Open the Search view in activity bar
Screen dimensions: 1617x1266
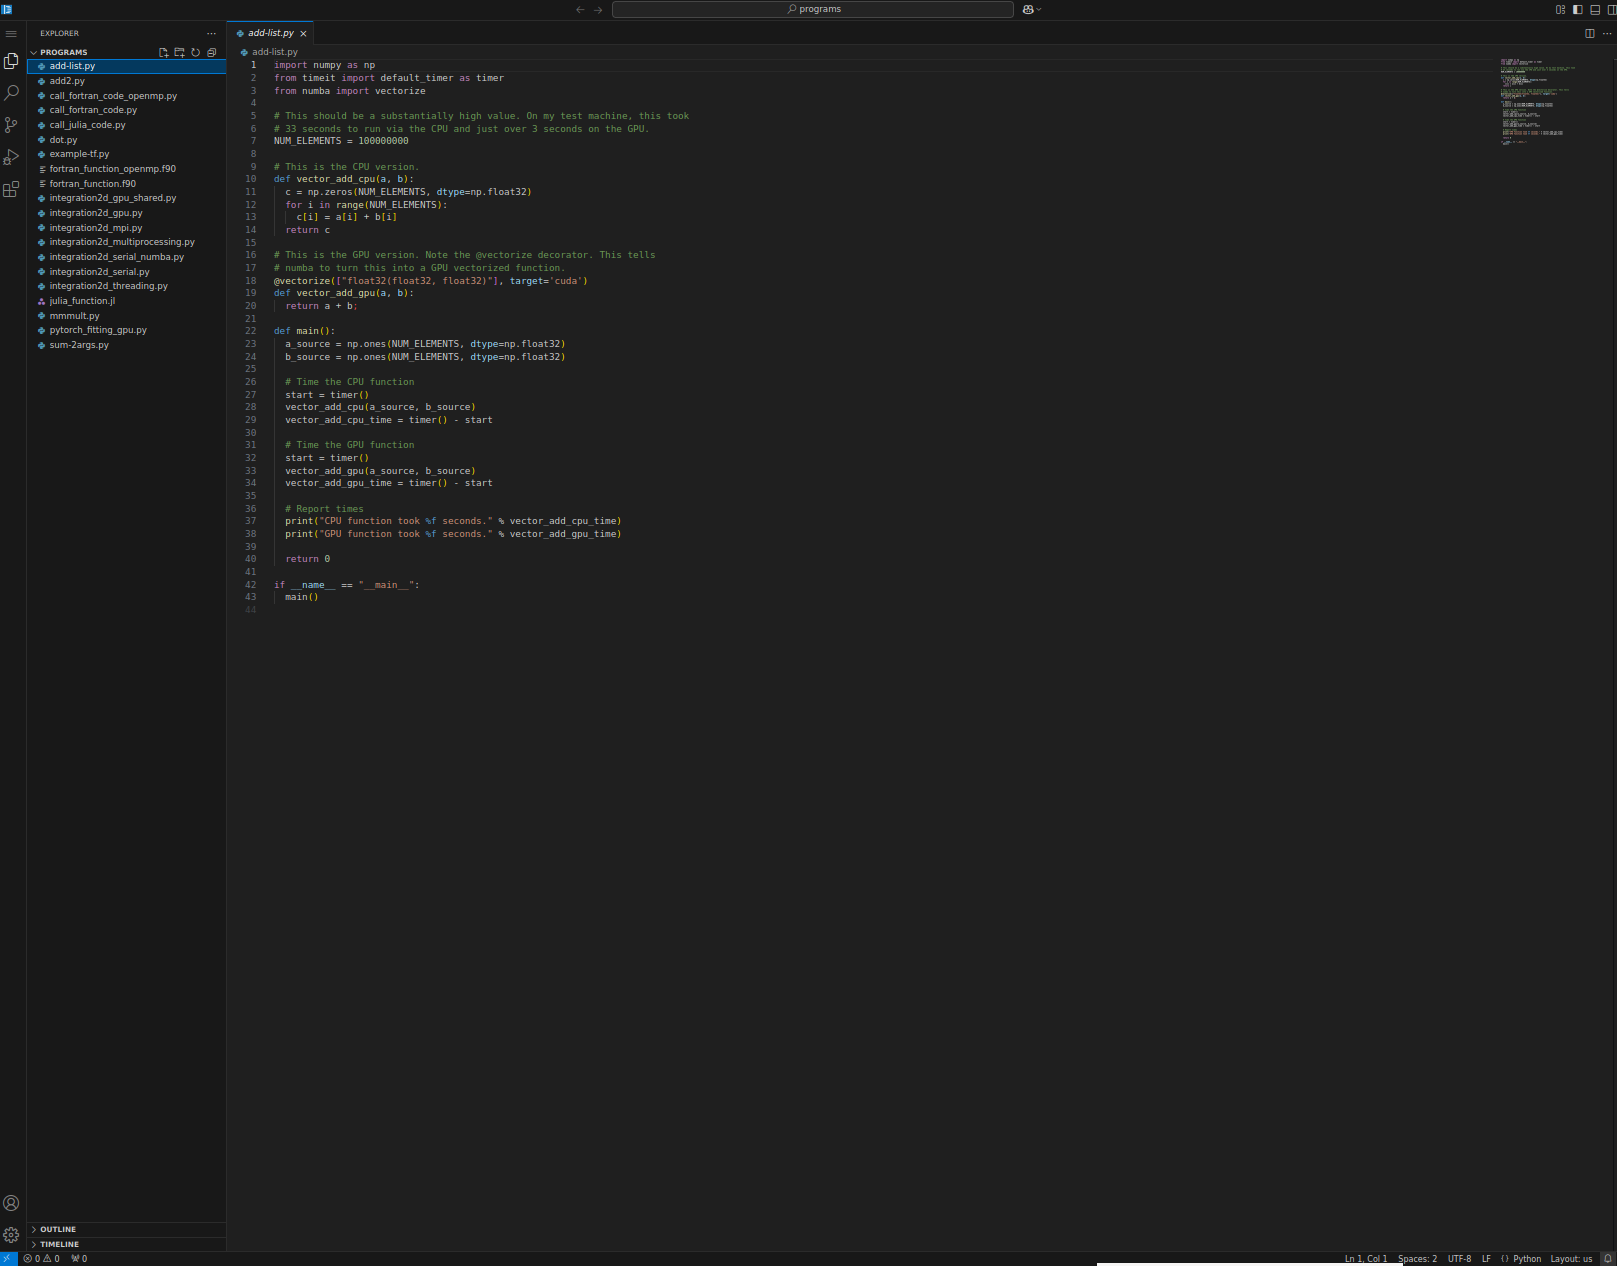pyautogui.click(x=11, y=93)
